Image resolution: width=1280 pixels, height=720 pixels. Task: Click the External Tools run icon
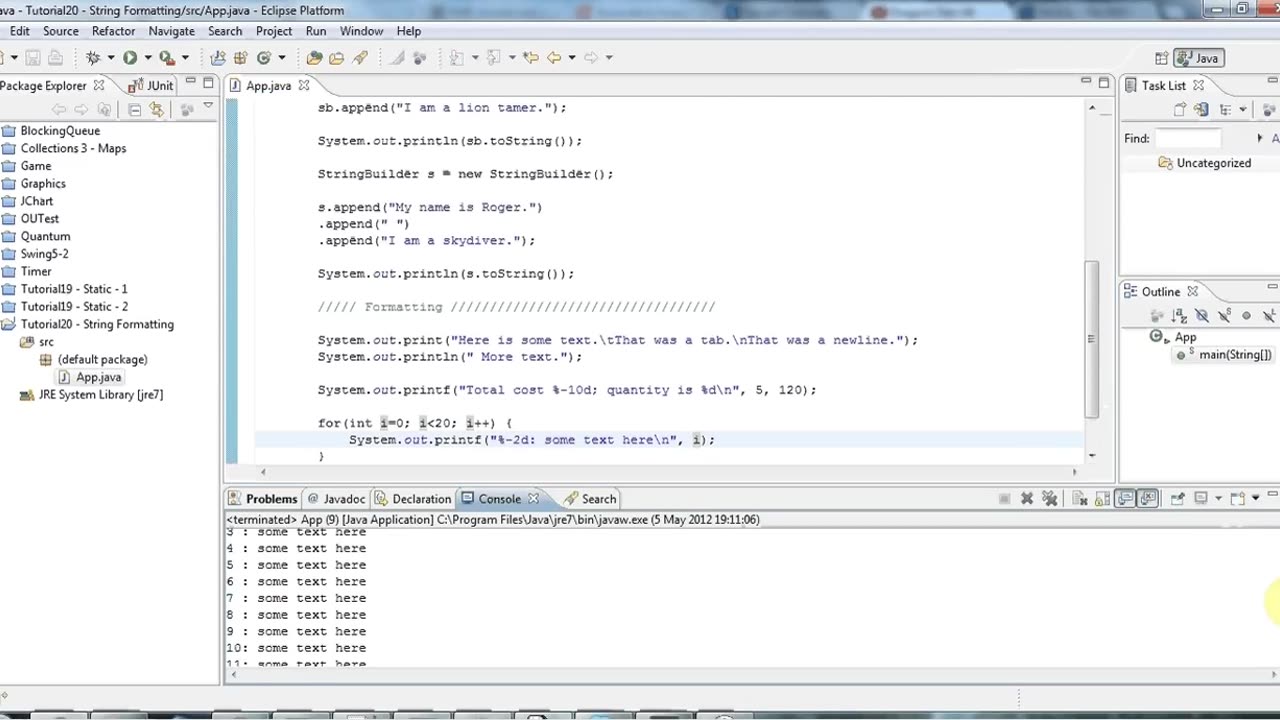coord(167,58)
